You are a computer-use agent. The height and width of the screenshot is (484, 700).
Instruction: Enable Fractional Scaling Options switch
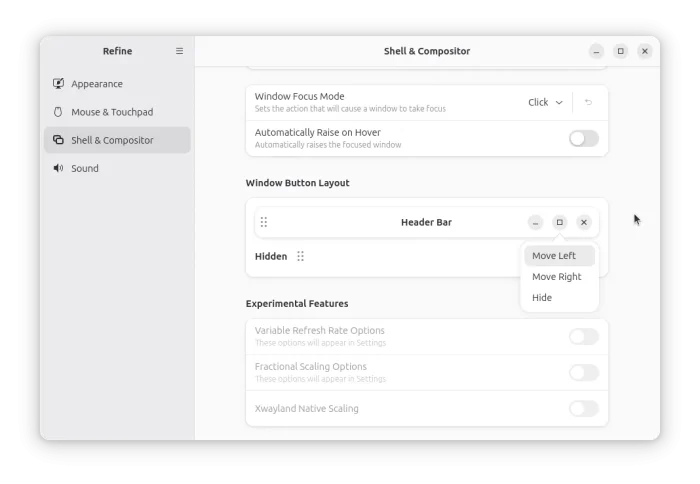click(x=583, y=372)
